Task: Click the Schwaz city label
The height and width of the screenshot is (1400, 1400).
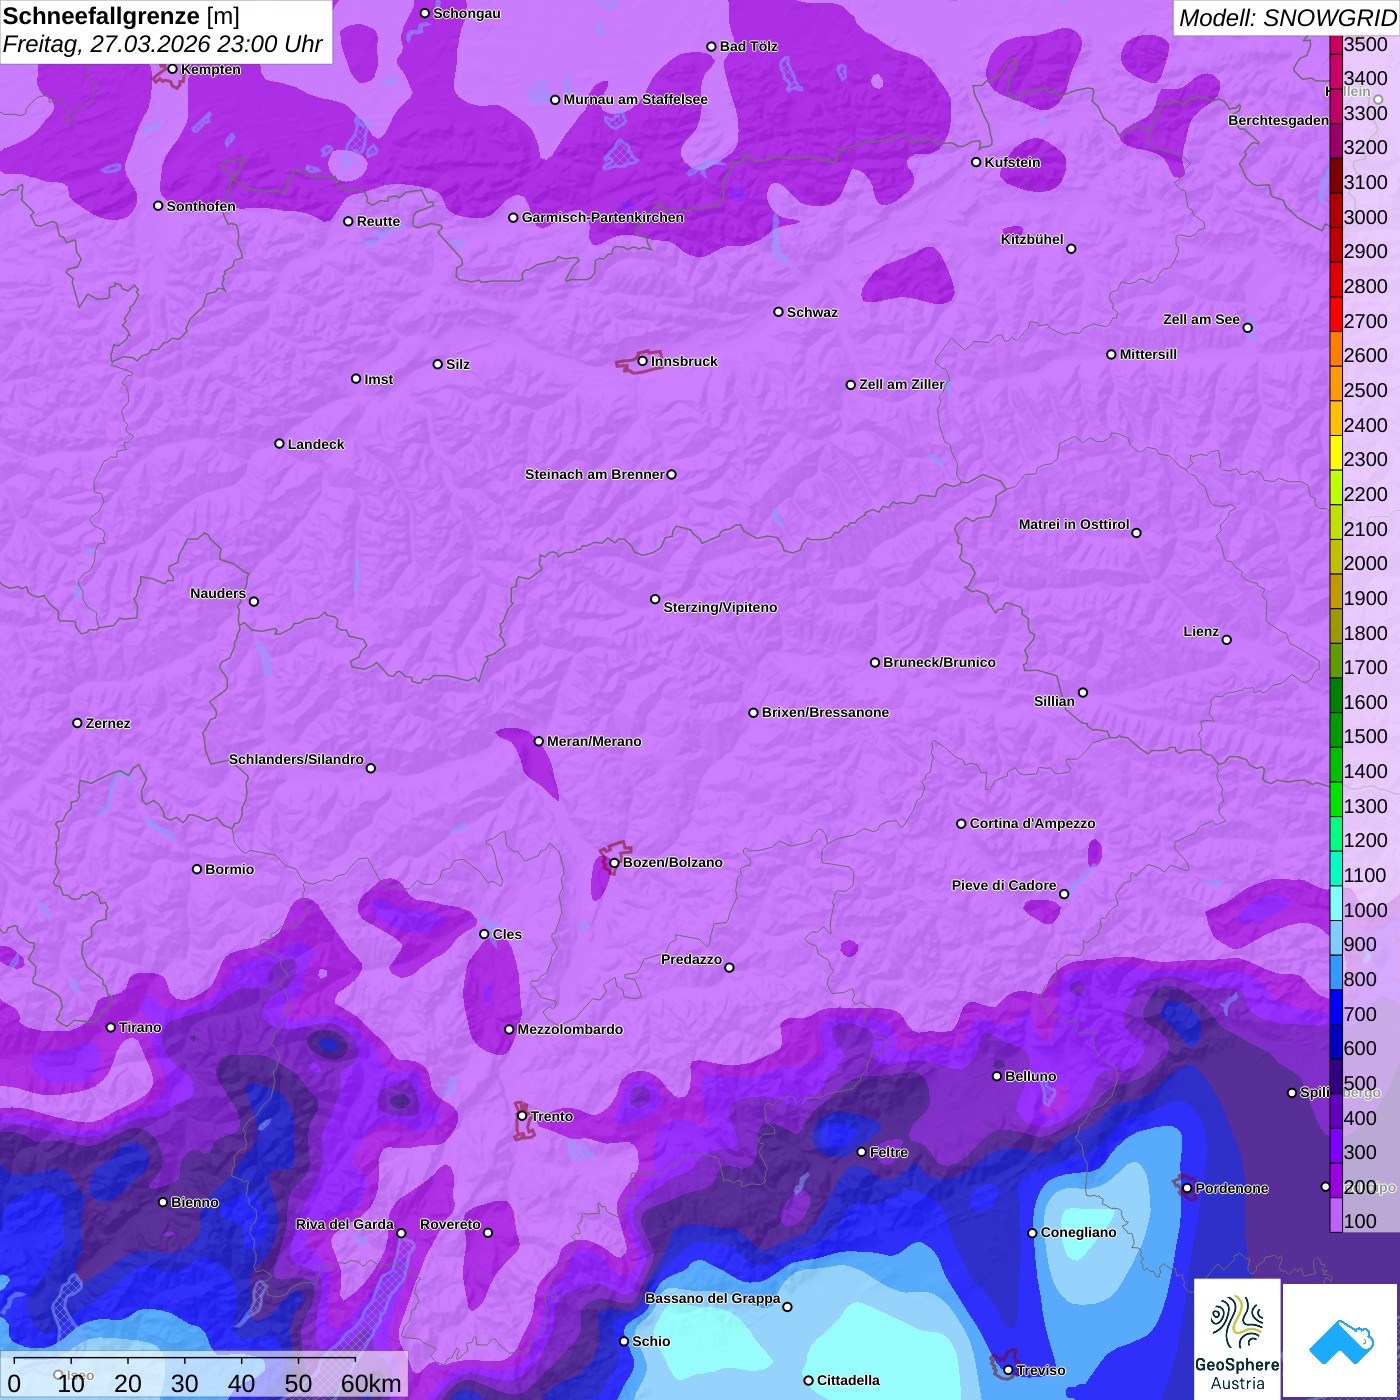Action: point(813,312)
